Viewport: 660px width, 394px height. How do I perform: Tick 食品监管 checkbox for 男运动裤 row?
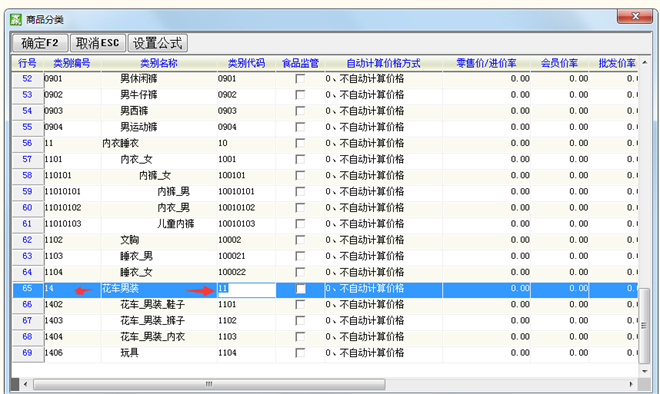tap(300, 127)
